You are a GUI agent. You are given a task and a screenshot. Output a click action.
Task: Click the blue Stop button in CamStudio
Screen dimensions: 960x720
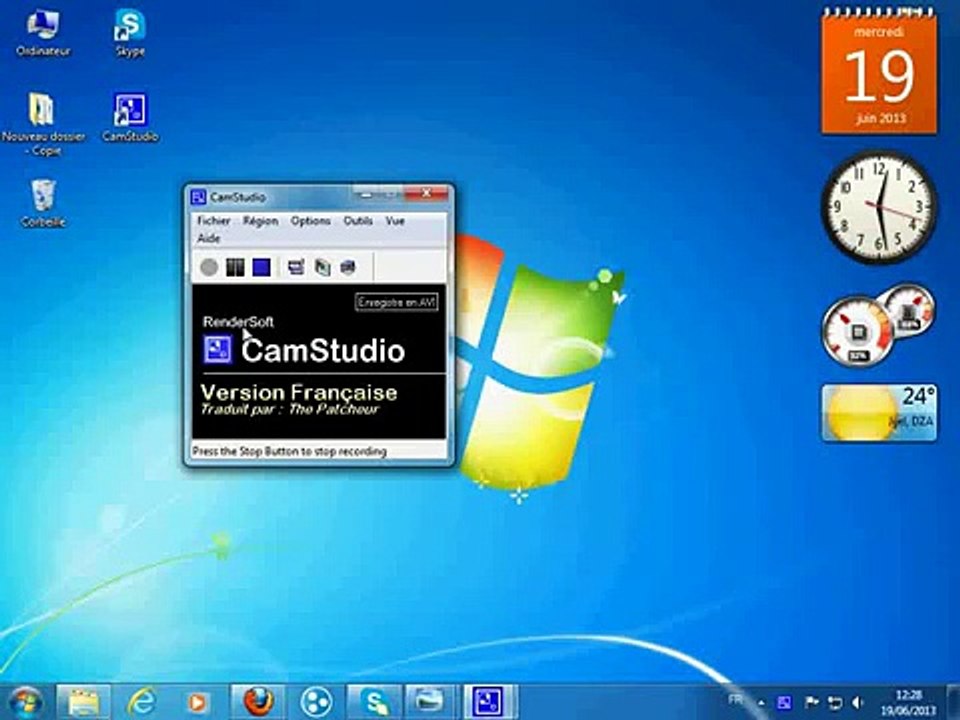click(261, 267)
